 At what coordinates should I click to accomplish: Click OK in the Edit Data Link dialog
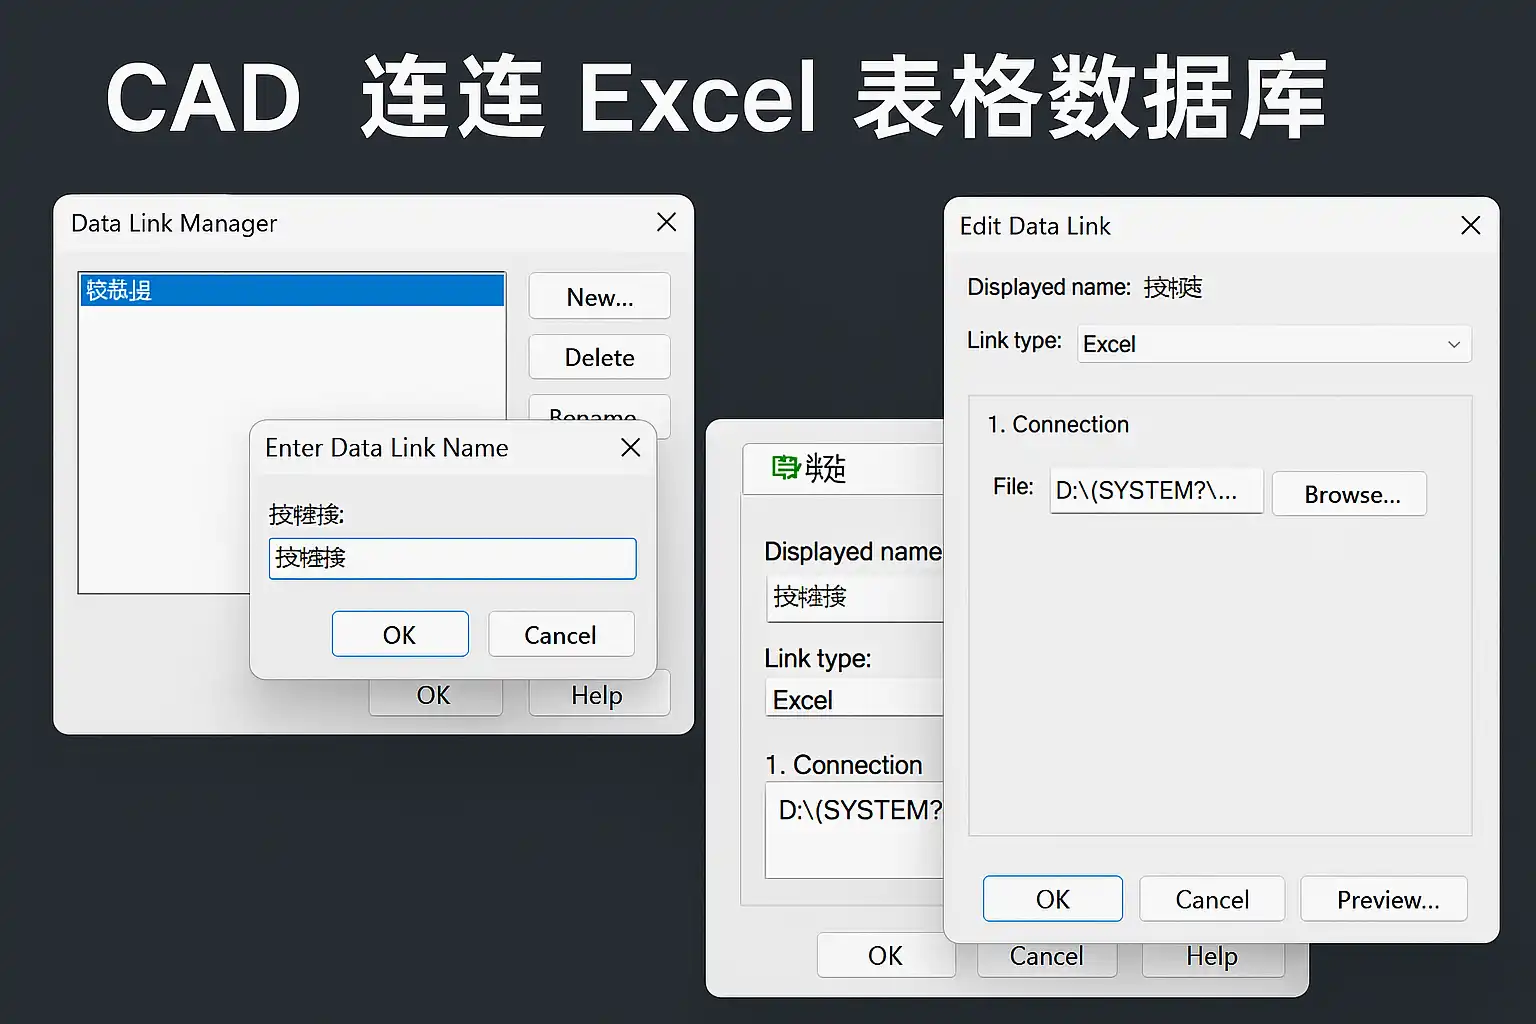(1053, 898)
